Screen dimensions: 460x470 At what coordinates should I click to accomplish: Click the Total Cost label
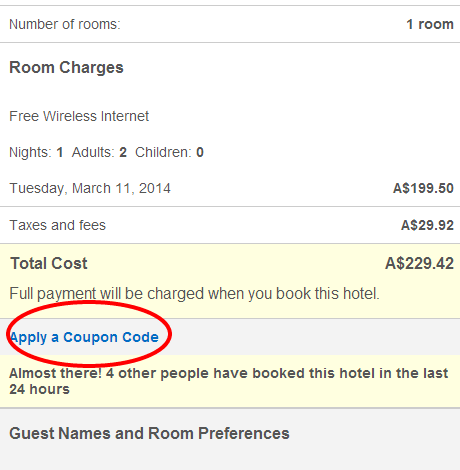tap(49, 263)
